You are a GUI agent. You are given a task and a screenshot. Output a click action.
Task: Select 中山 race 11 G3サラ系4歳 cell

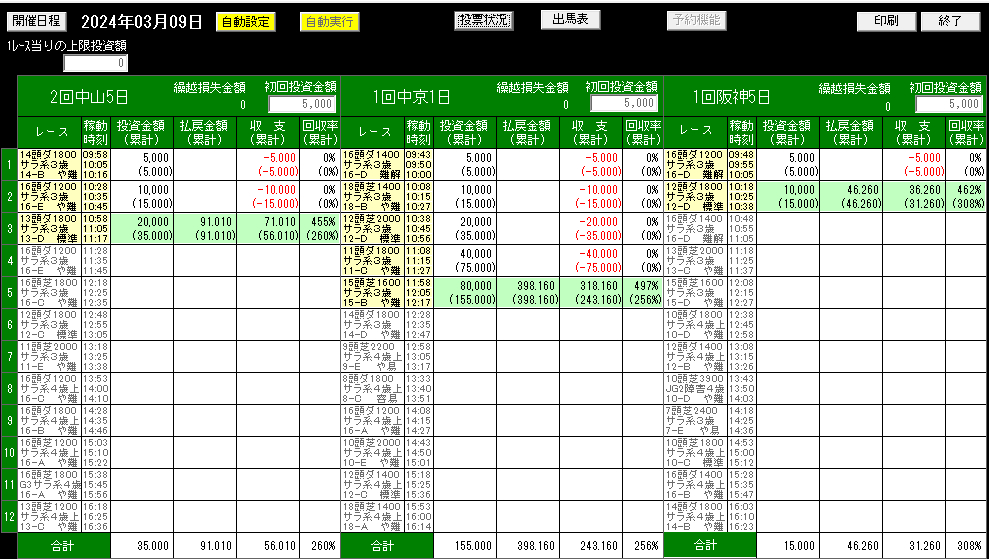click(49, 484)
